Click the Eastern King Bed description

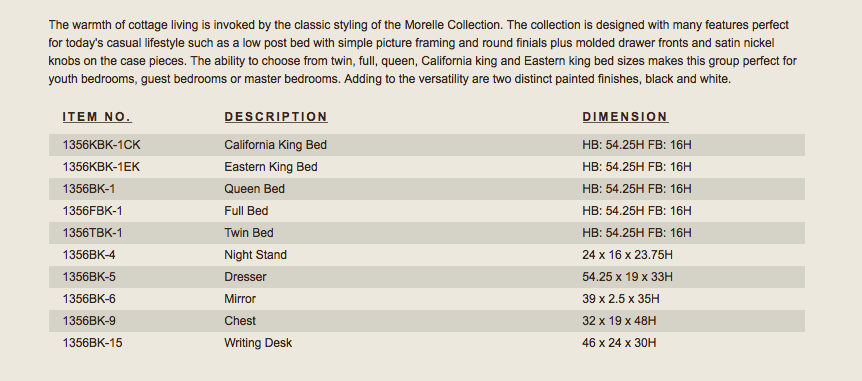pos(270,167)
